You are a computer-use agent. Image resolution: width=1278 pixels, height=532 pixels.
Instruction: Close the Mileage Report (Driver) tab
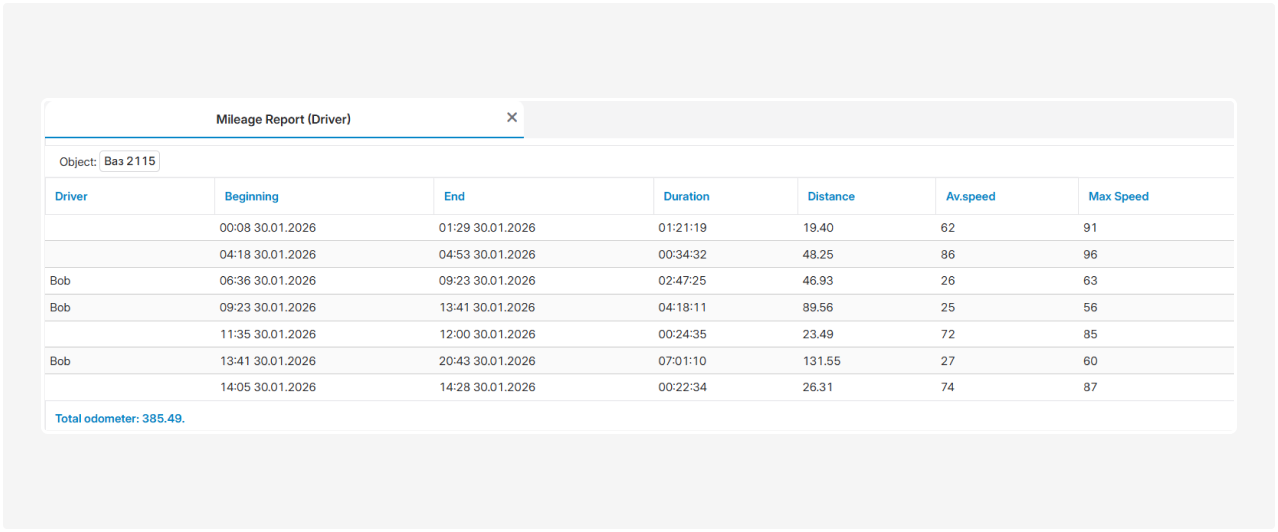pyautogui.click(x=512, y=118)
